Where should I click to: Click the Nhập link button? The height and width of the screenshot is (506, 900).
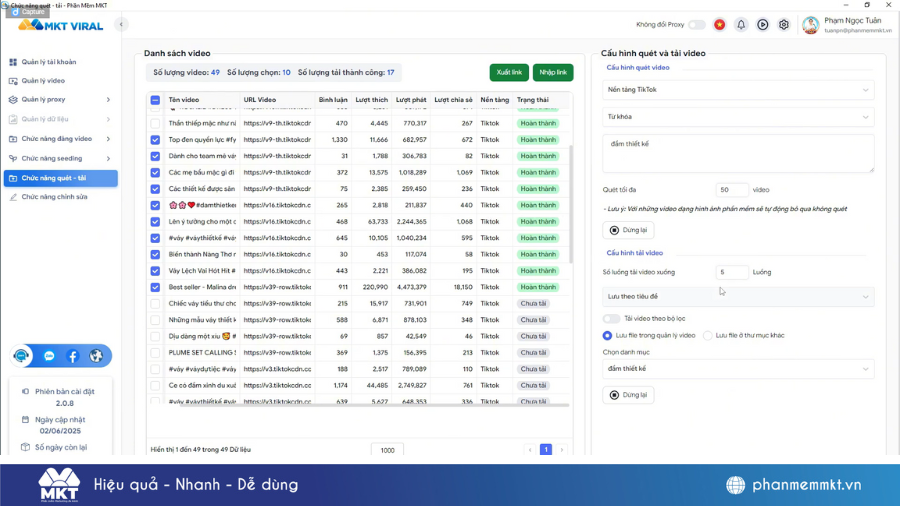click(553, 72)
